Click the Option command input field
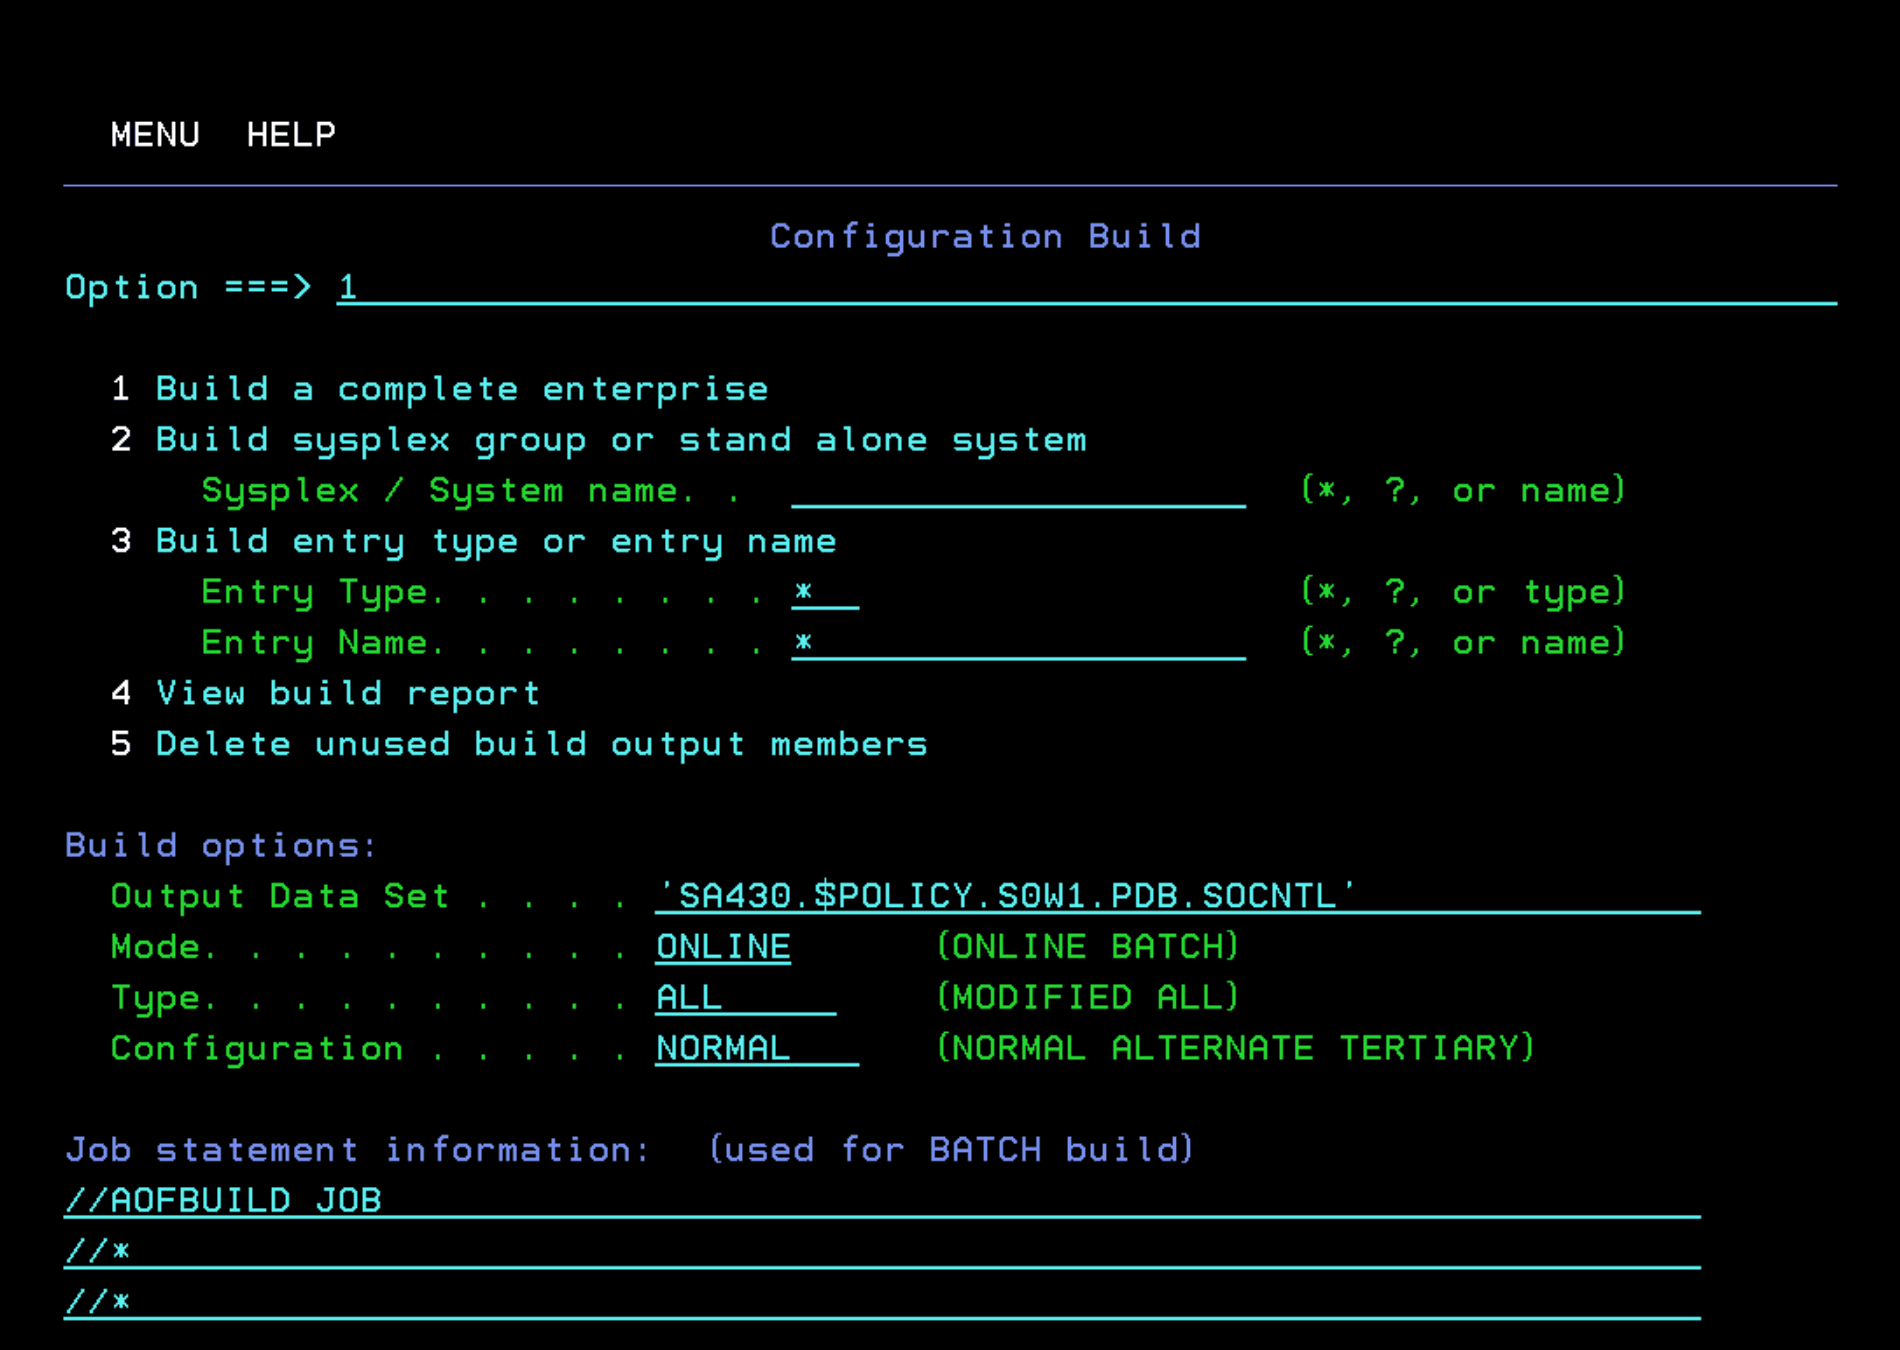This screenshot has height=1350, width=1900. [1085, 288]
